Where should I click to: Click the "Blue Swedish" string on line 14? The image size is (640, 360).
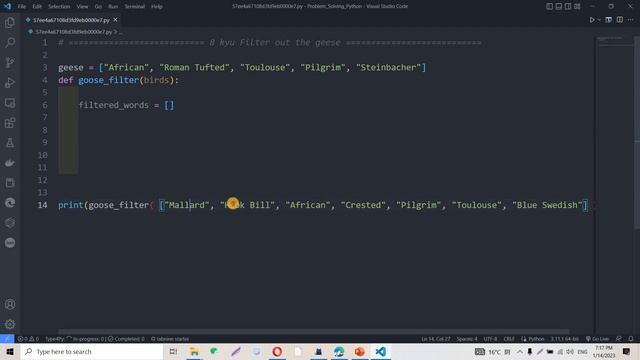(x=547, y=205)
